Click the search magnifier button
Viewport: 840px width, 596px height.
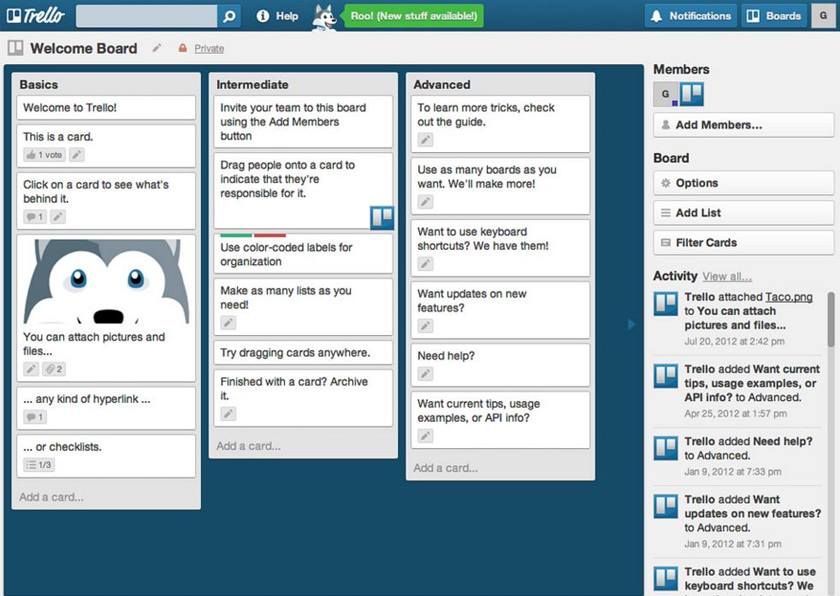229,16
